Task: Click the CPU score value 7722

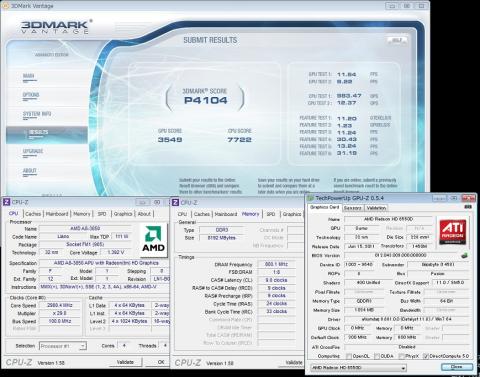Action: 239,140
